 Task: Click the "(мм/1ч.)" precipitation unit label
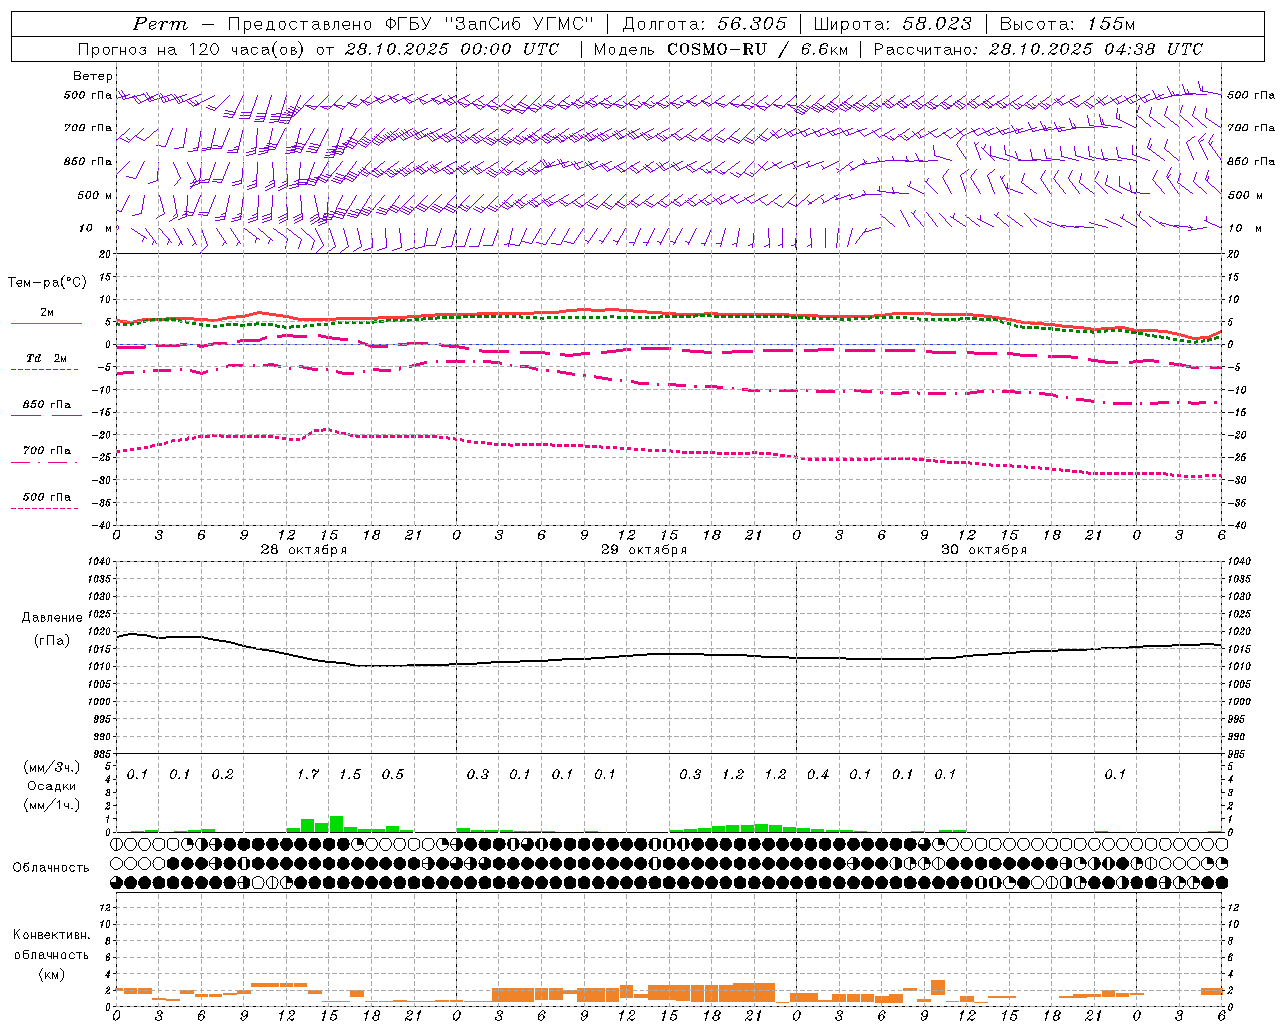click(x=52, y=805)
